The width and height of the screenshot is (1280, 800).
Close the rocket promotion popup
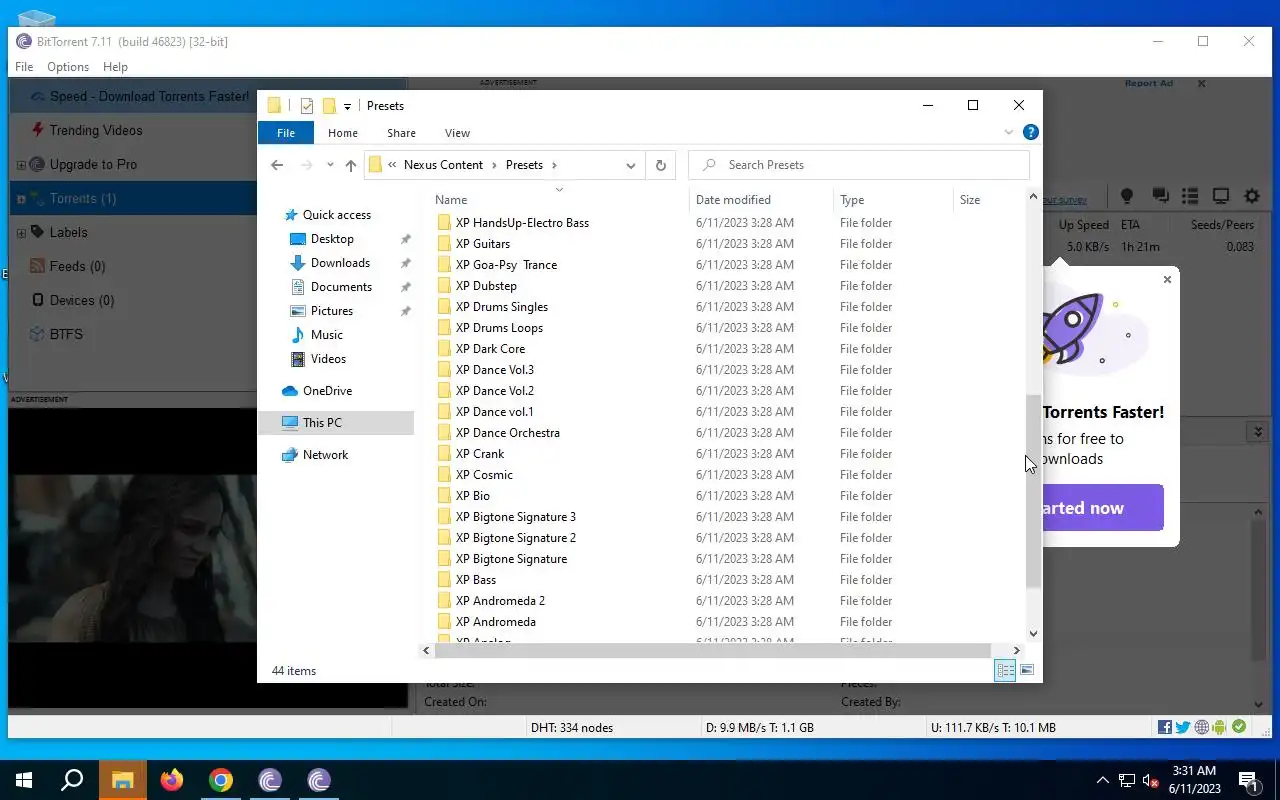1167,280
